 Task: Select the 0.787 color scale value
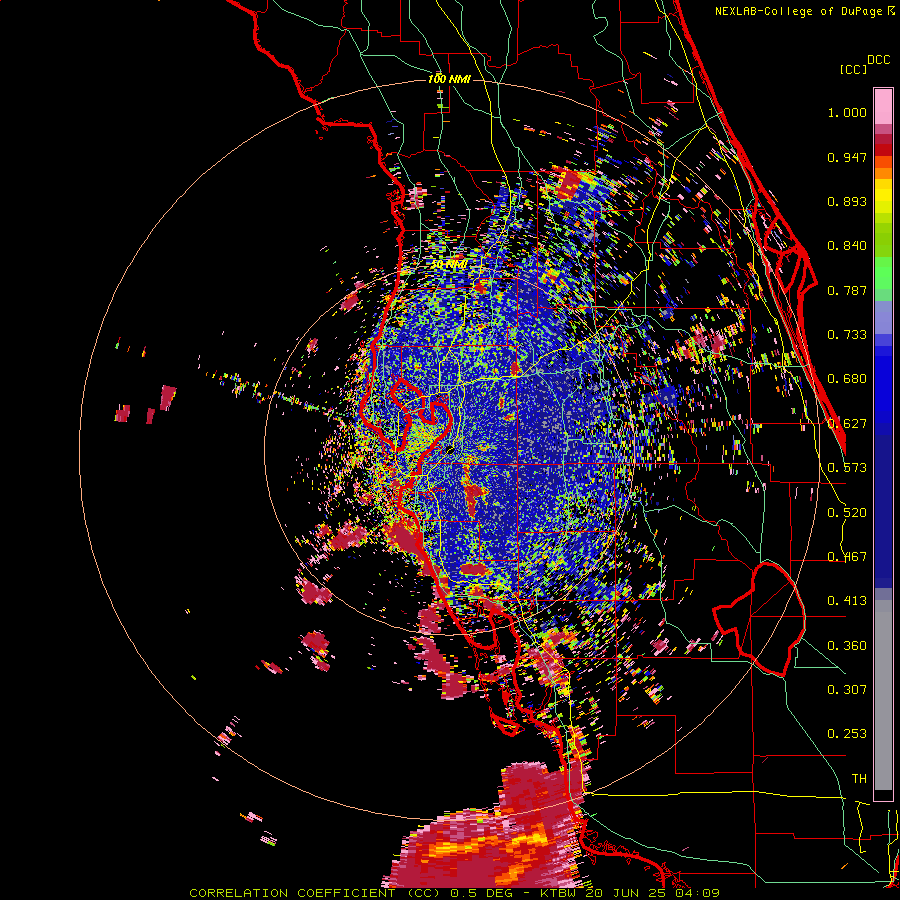coord(847,290)
